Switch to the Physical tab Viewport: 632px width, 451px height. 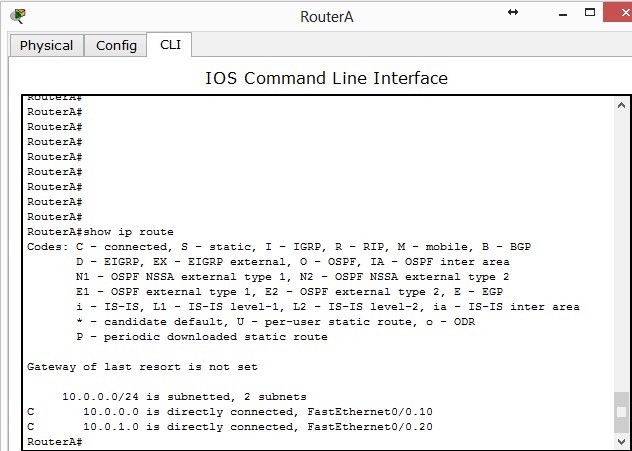(46, 46)
